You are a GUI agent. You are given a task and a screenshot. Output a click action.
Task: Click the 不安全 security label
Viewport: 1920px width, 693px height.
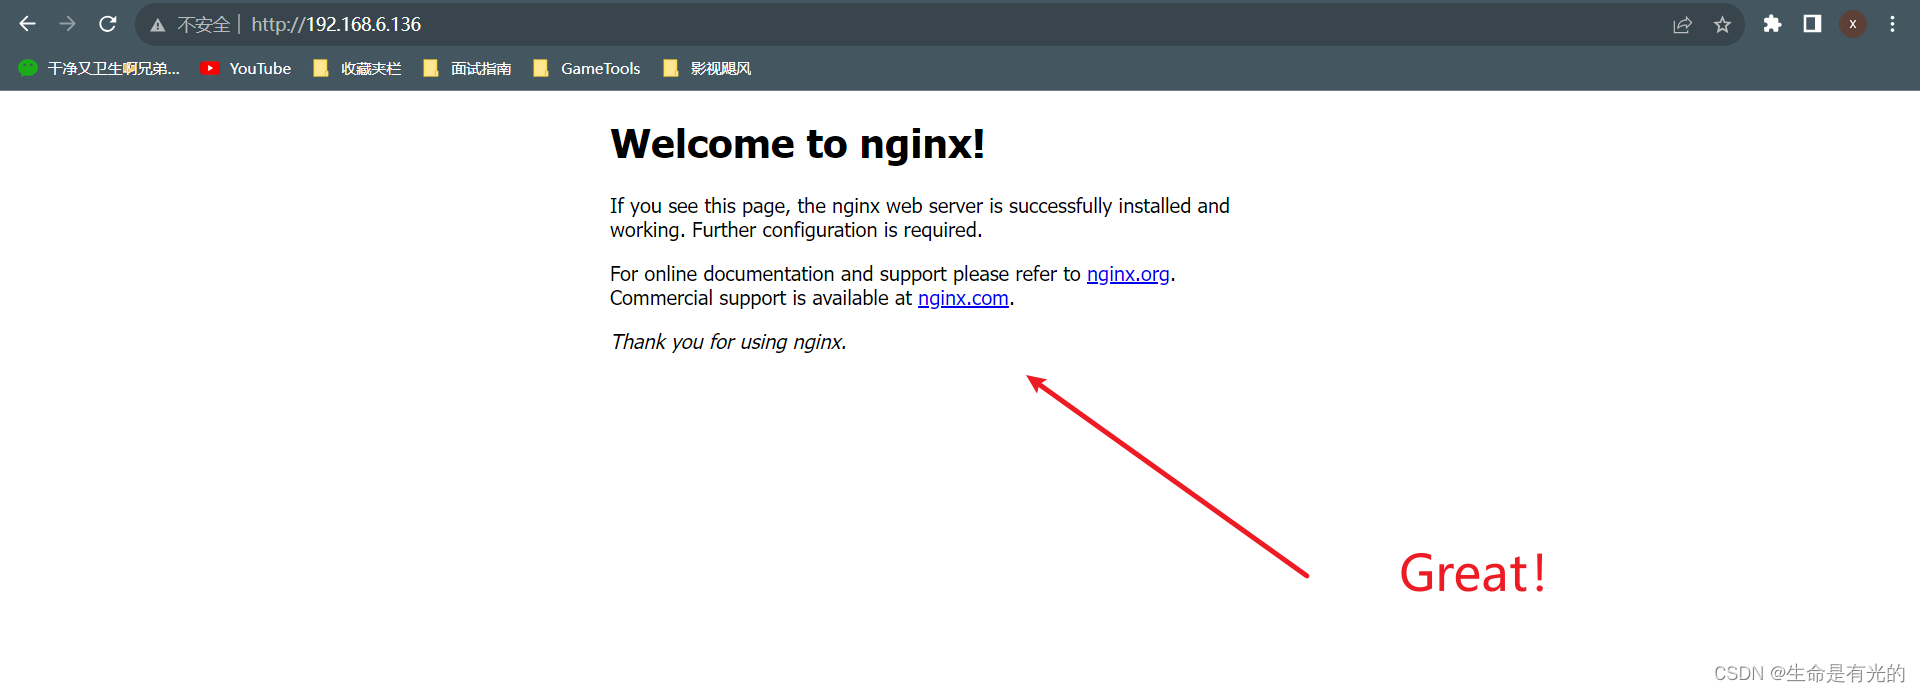pos(204,25)
